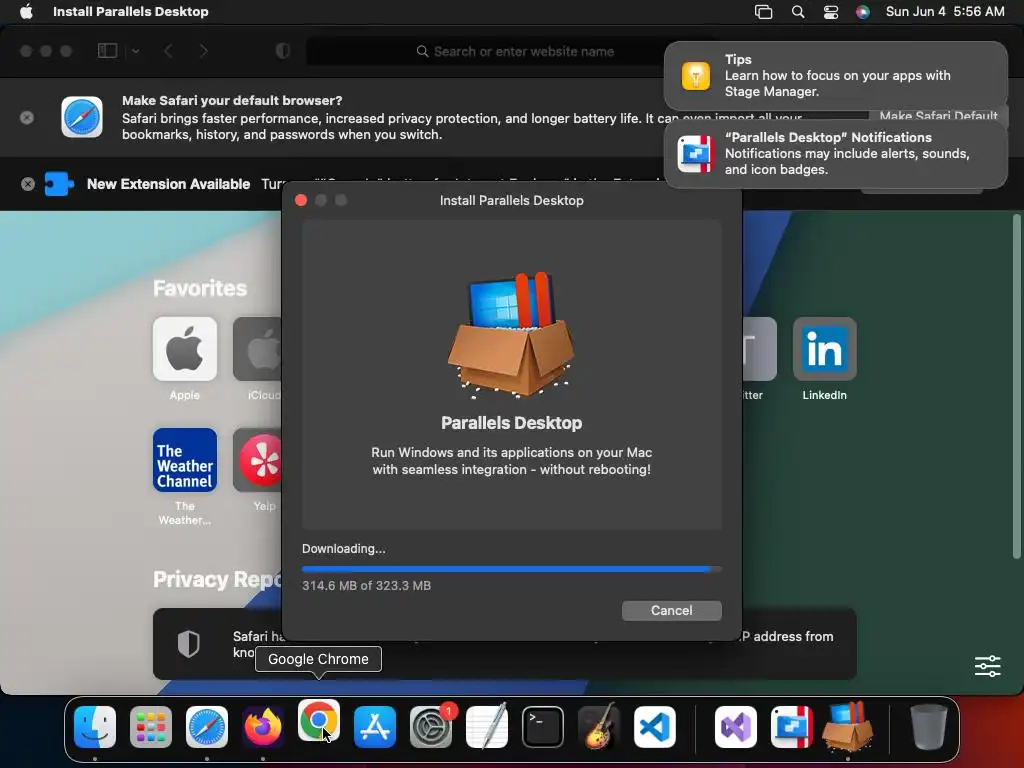The image size is (1024, 768).
Task: Open the Trash in the Dock
Action: [929, 727]
